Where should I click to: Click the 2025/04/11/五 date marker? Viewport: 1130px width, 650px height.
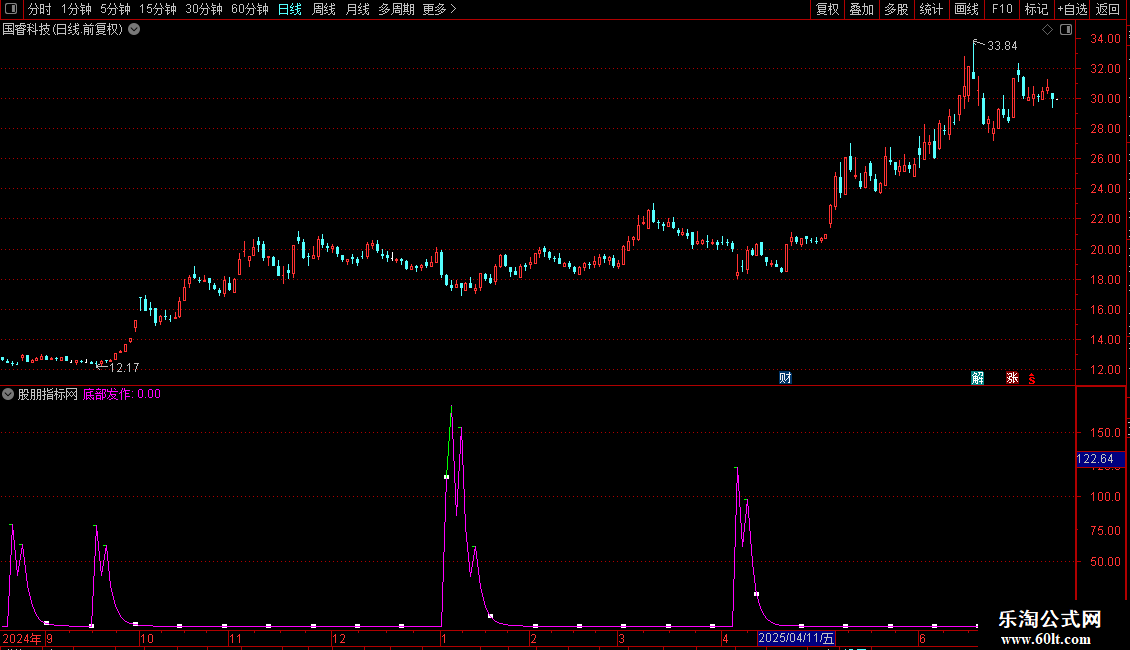(796, 638)
